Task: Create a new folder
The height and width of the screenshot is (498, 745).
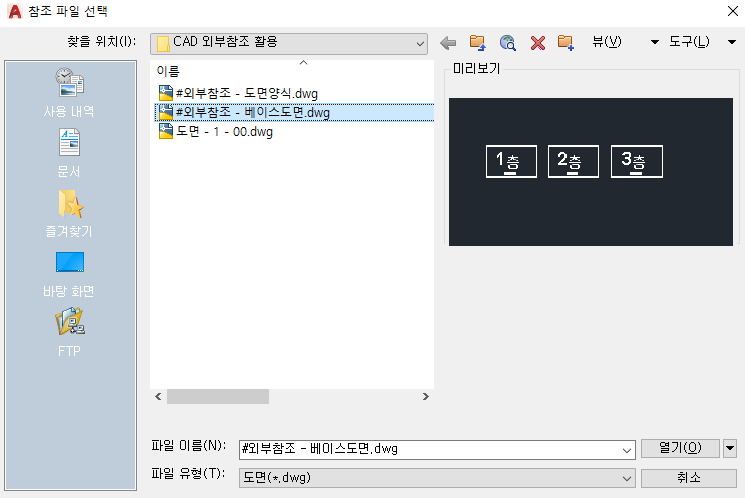Action: tap(566, 43)
